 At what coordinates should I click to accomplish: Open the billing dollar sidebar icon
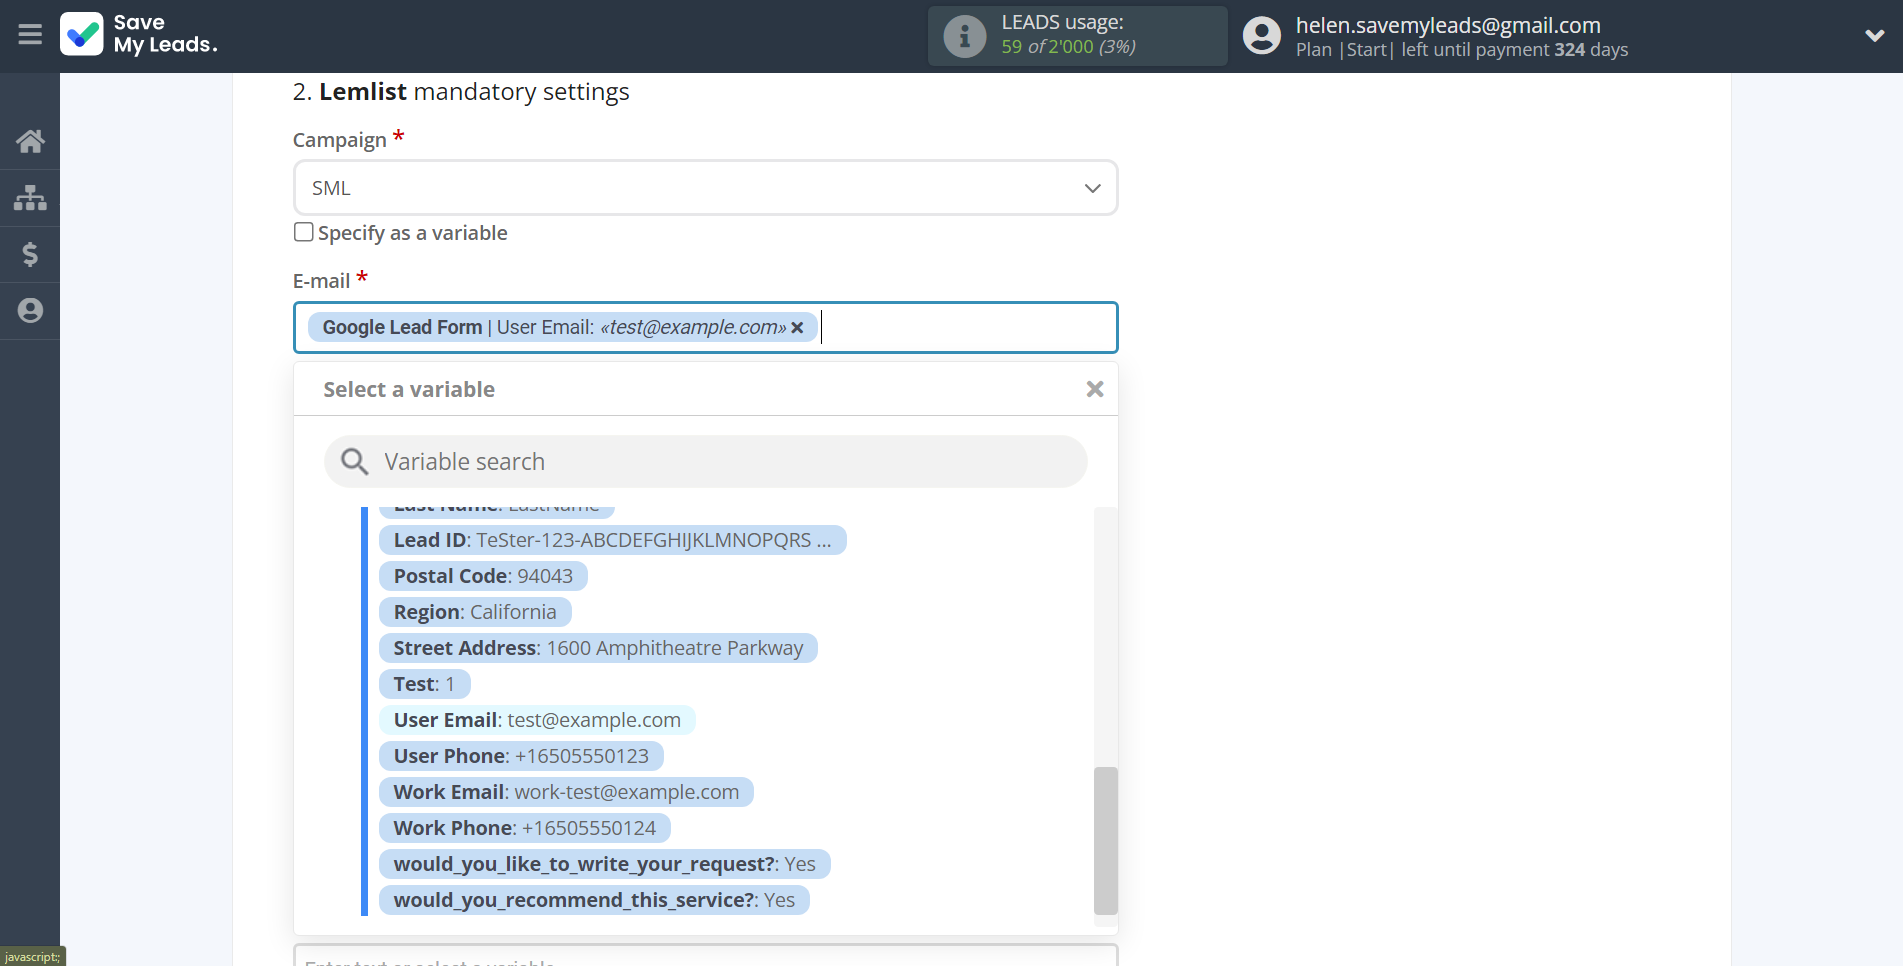30,254
